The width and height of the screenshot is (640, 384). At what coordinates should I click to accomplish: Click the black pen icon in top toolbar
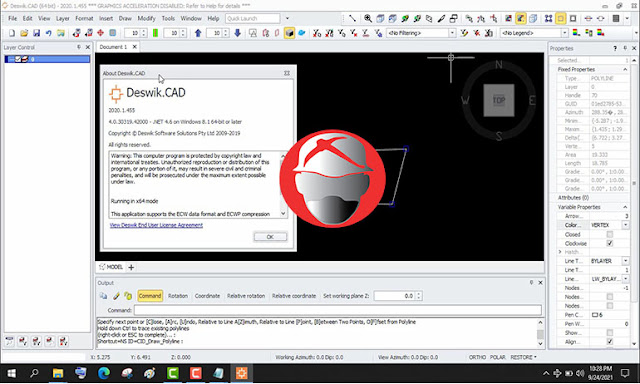441,18
